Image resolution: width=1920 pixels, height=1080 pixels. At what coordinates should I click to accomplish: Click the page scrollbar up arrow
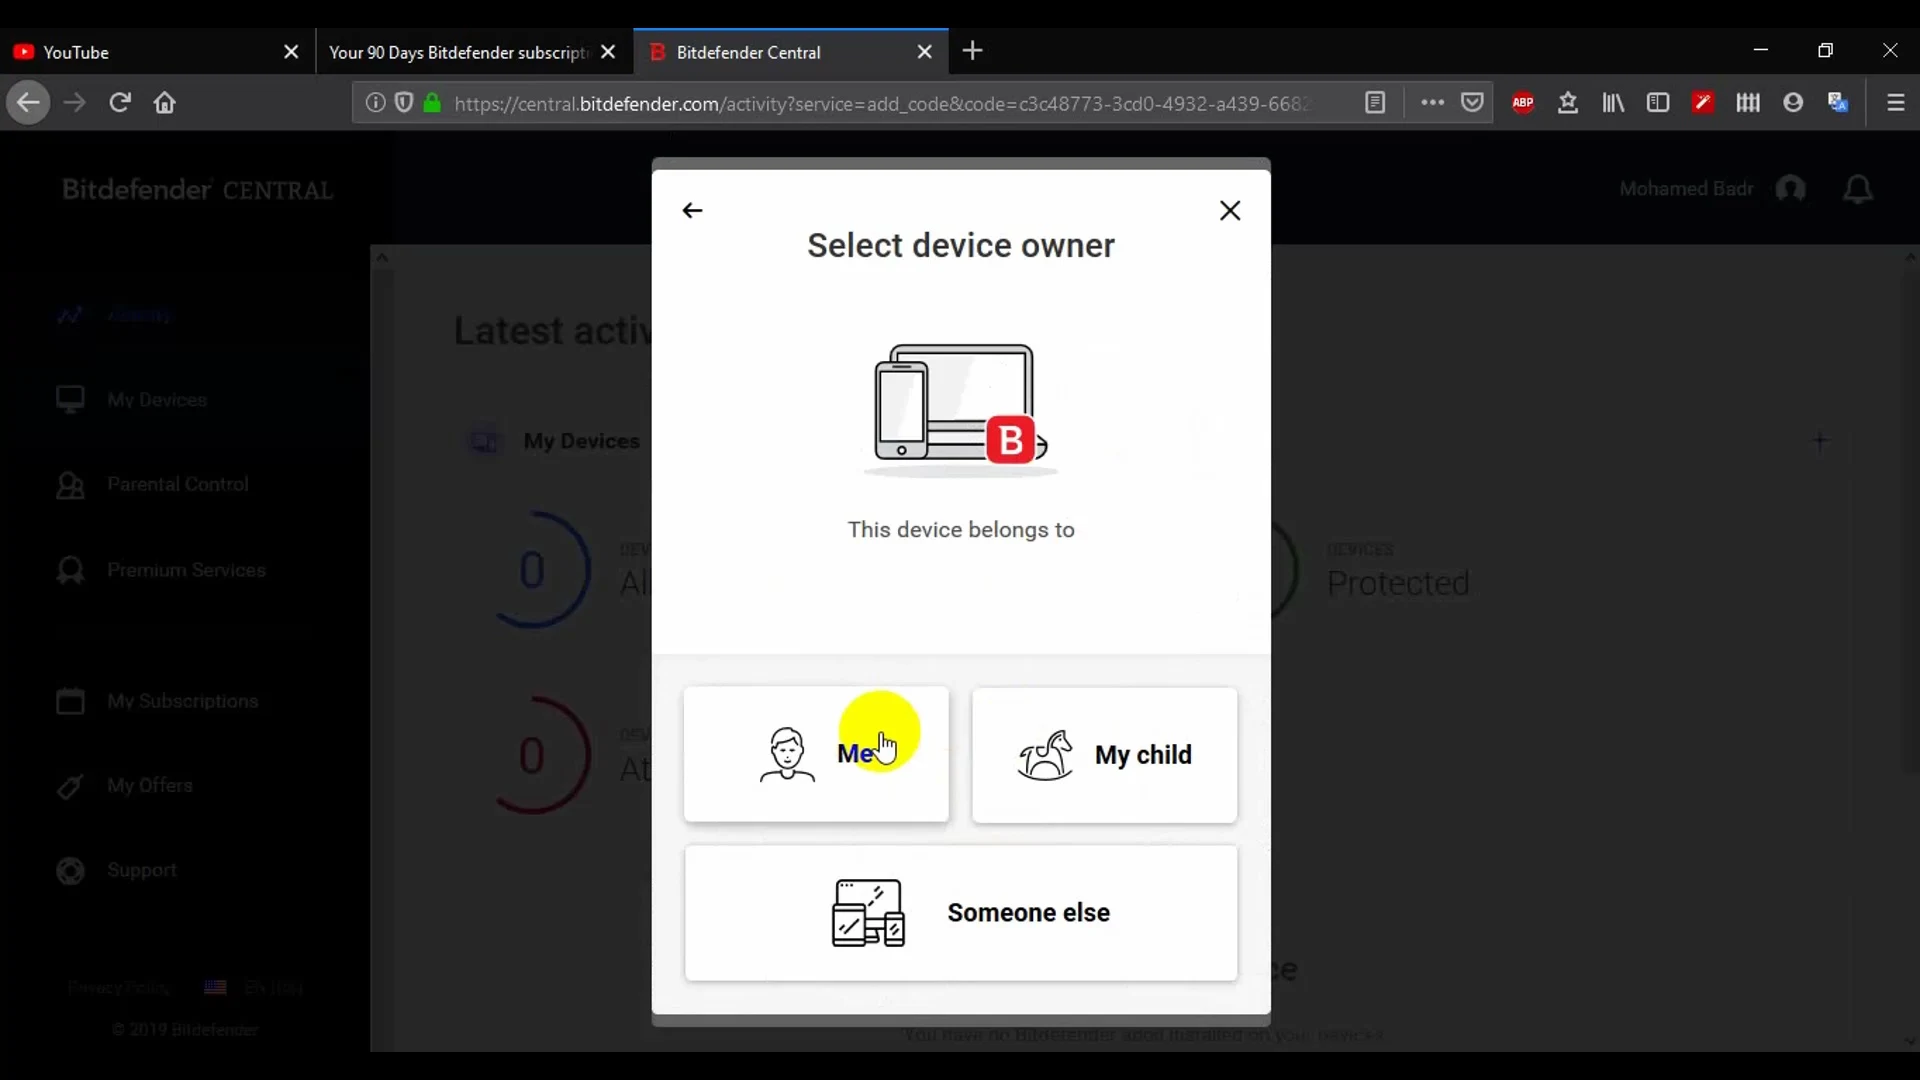point(1909,257)
